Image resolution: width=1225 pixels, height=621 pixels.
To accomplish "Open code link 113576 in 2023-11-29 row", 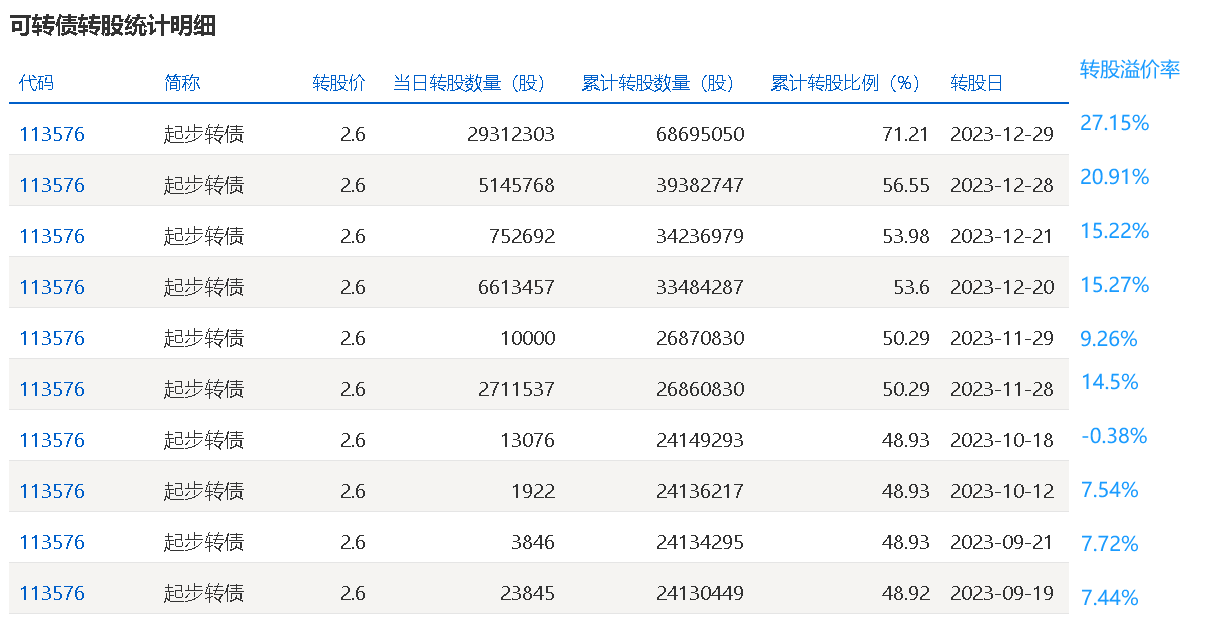I will pyautogui.click(x=52, y=338).
